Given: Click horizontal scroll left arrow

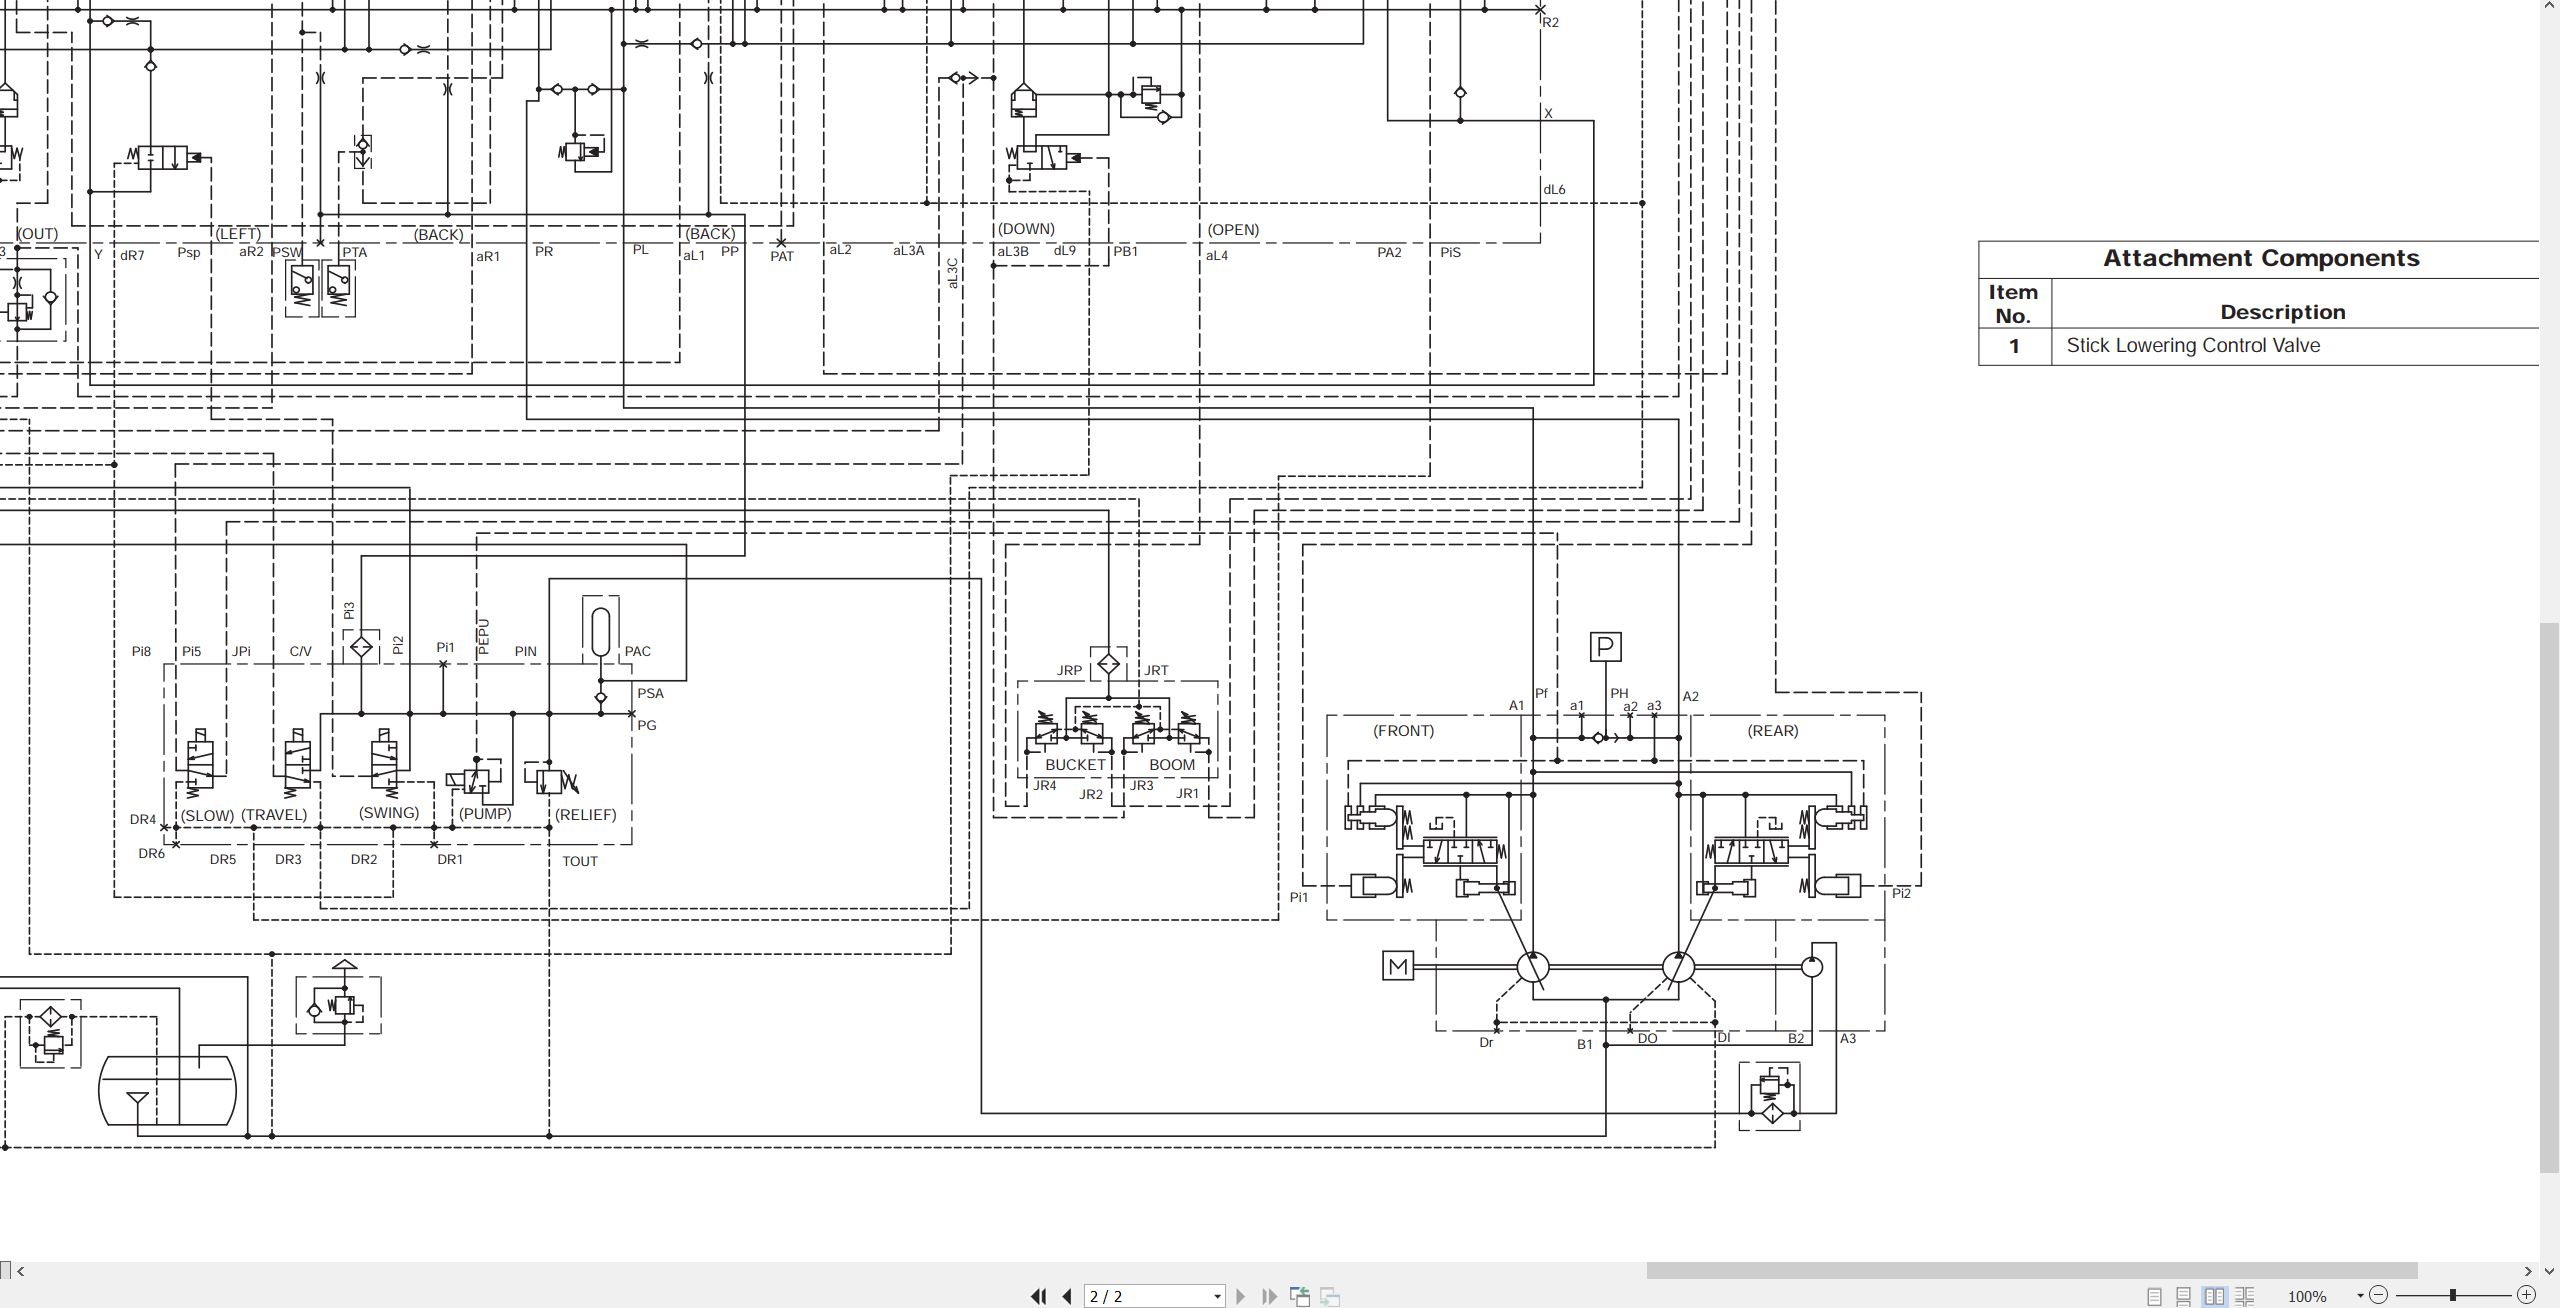Looking at the screenshot, I should click(20, 1271).
